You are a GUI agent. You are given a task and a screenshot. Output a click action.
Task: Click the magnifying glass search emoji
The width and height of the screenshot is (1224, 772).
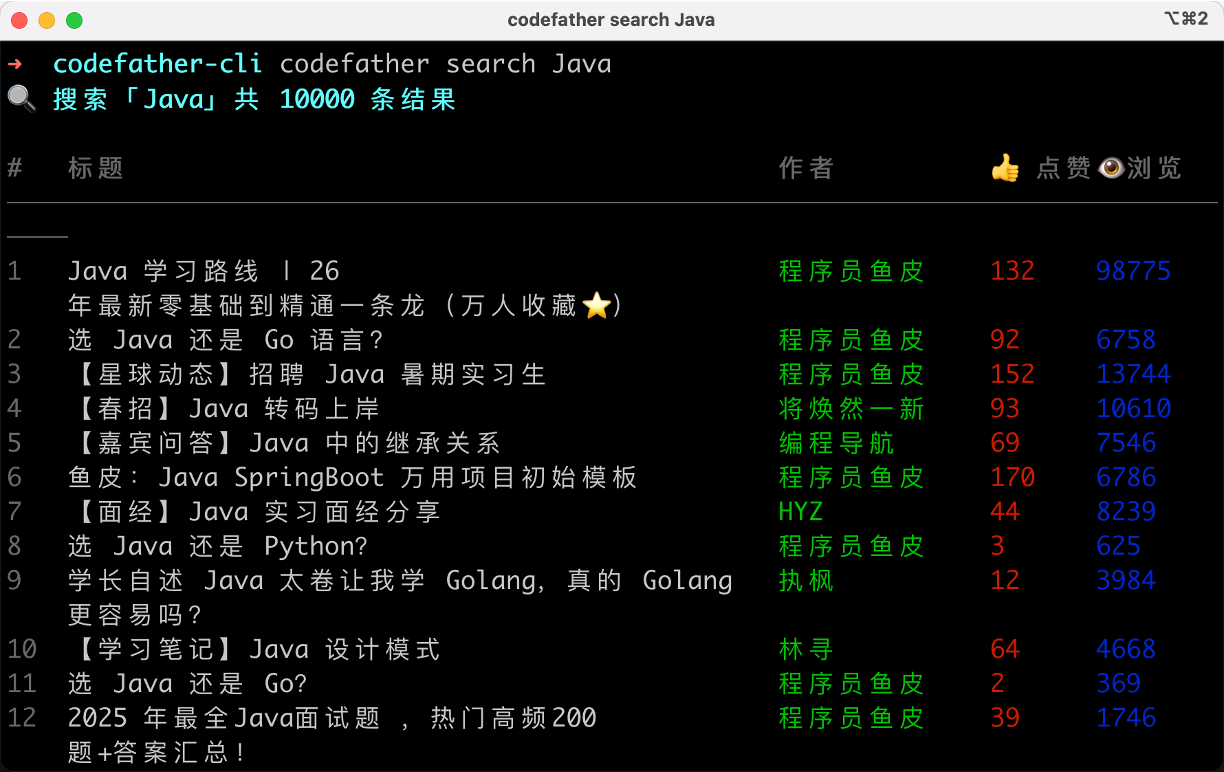(x=22, y=99)
